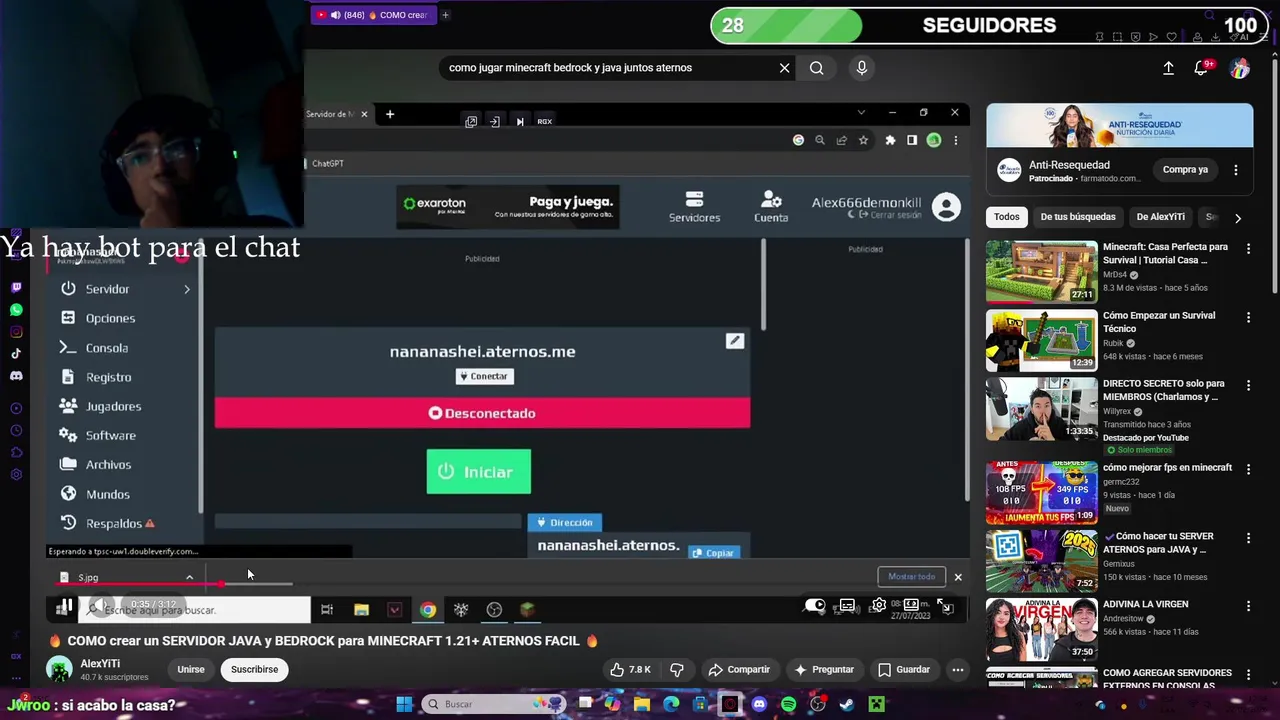
Task: Open a new browser tab
Action: click(445, 15)
